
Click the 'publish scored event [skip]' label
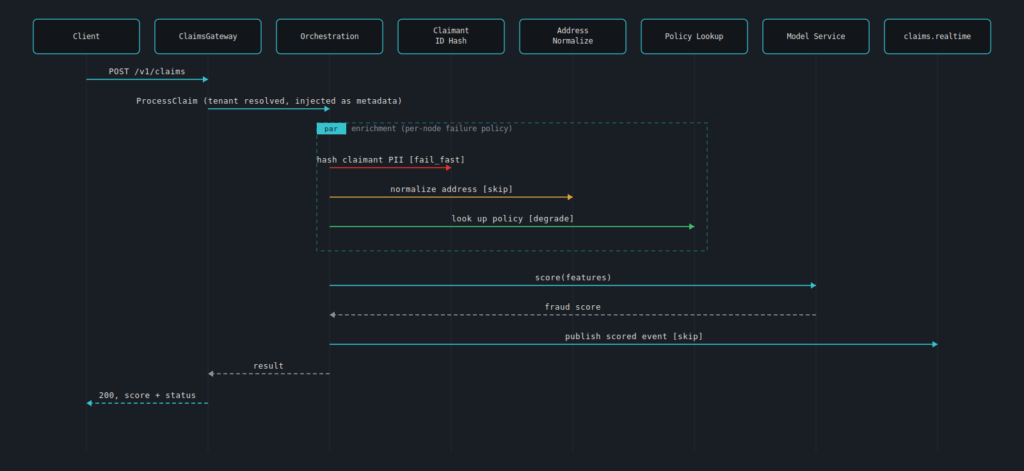click(634, 336)
